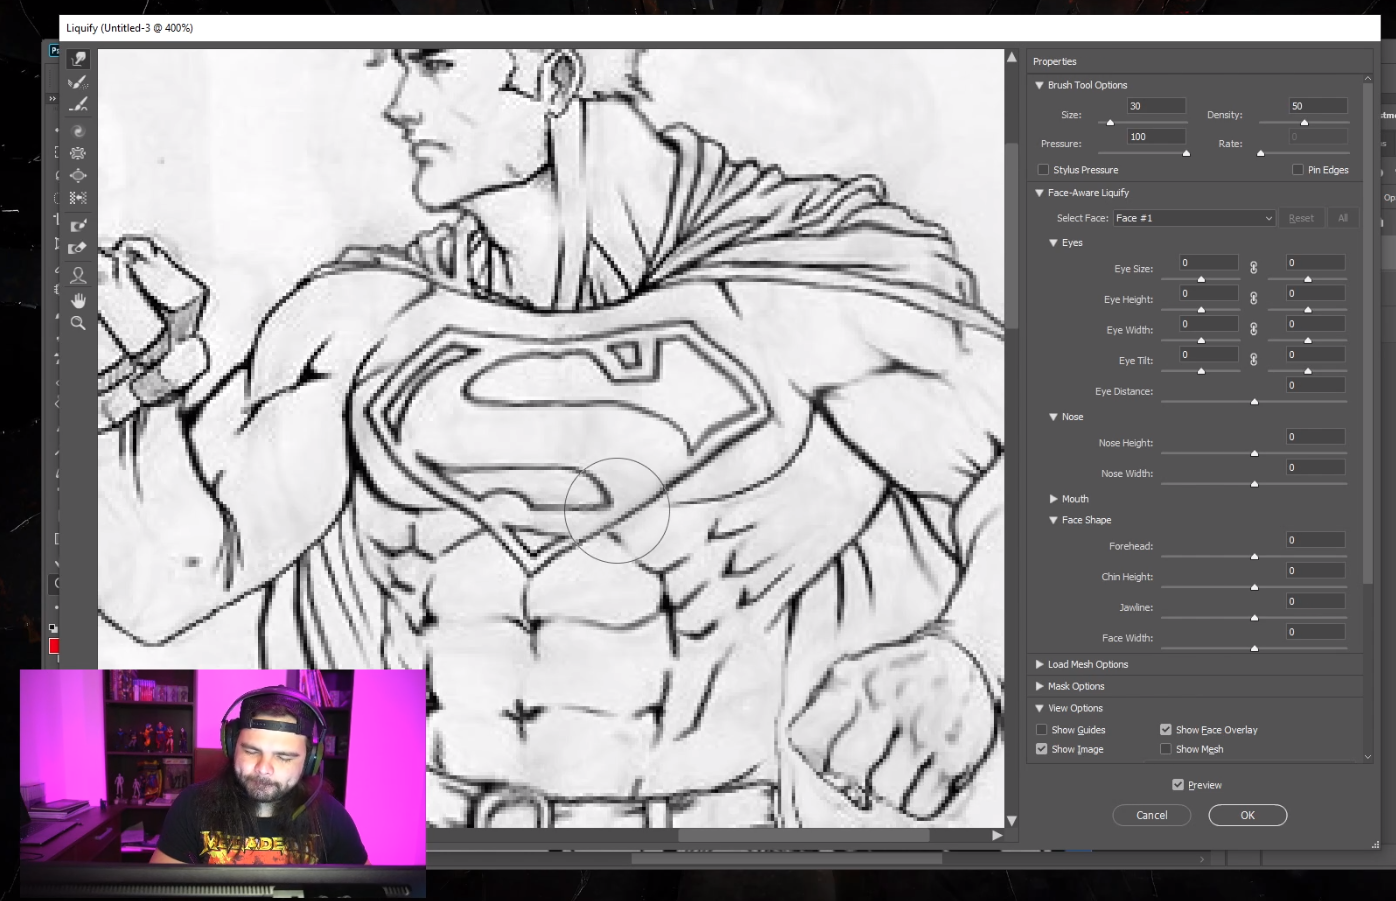Select the Freeze Mask tool

(78, 226)
